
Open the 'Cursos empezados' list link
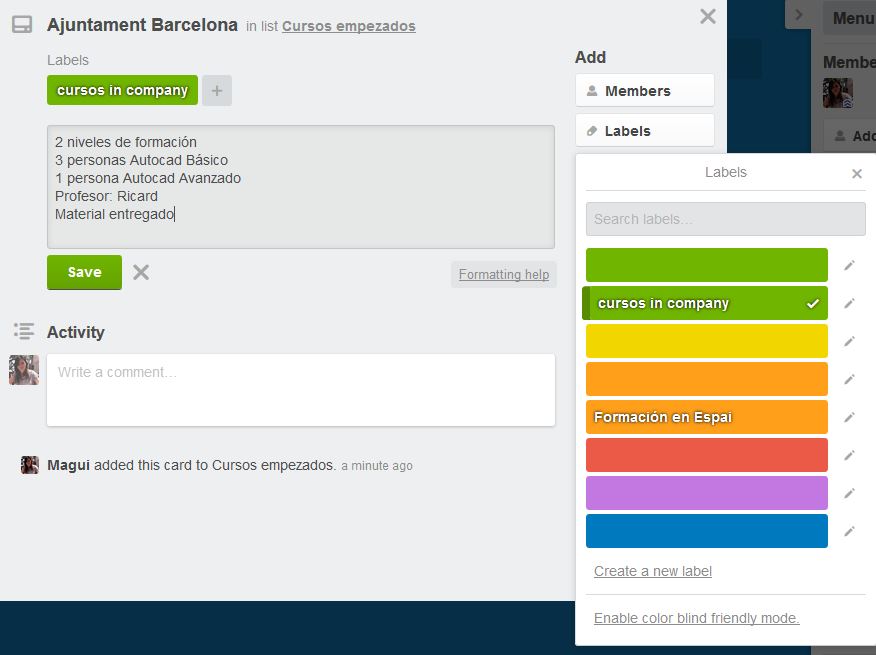348,26
